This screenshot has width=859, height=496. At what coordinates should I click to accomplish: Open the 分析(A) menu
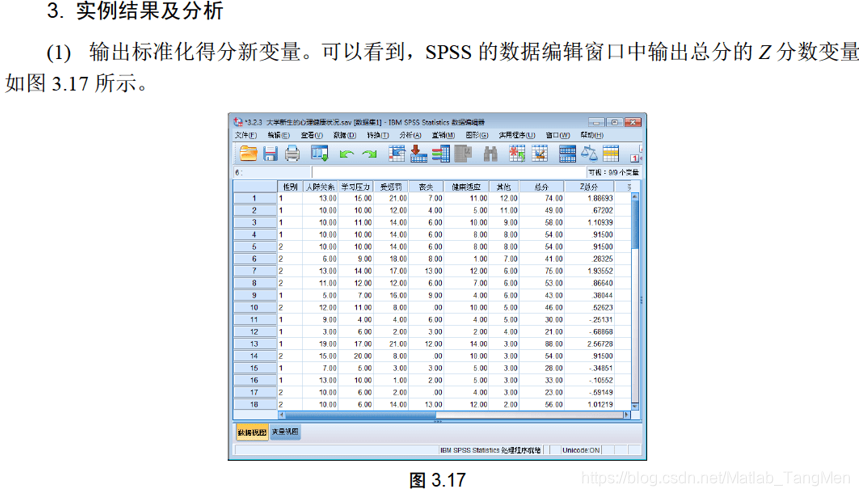[410, 135]
